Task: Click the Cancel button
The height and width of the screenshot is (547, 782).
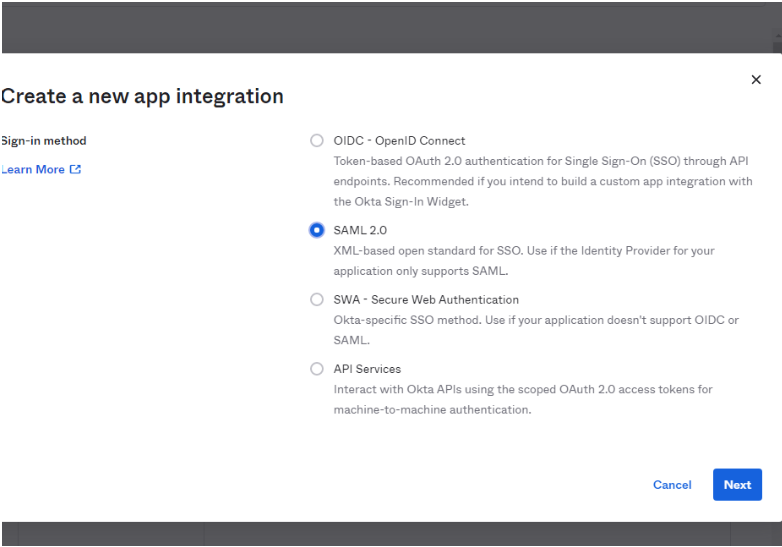Action: click(672, 485)
